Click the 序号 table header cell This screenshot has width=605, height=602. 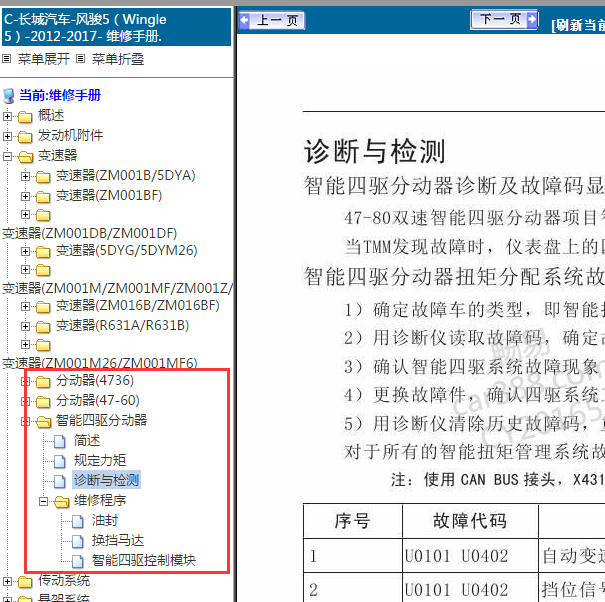[x=353, y=521]
